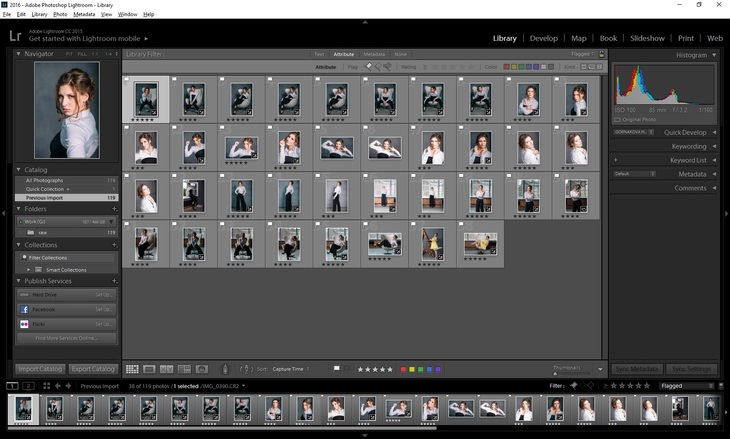Screen dimensions: 730x439
Task: Toggle filters on with filmstrip switch
Action: coord(721,386)
